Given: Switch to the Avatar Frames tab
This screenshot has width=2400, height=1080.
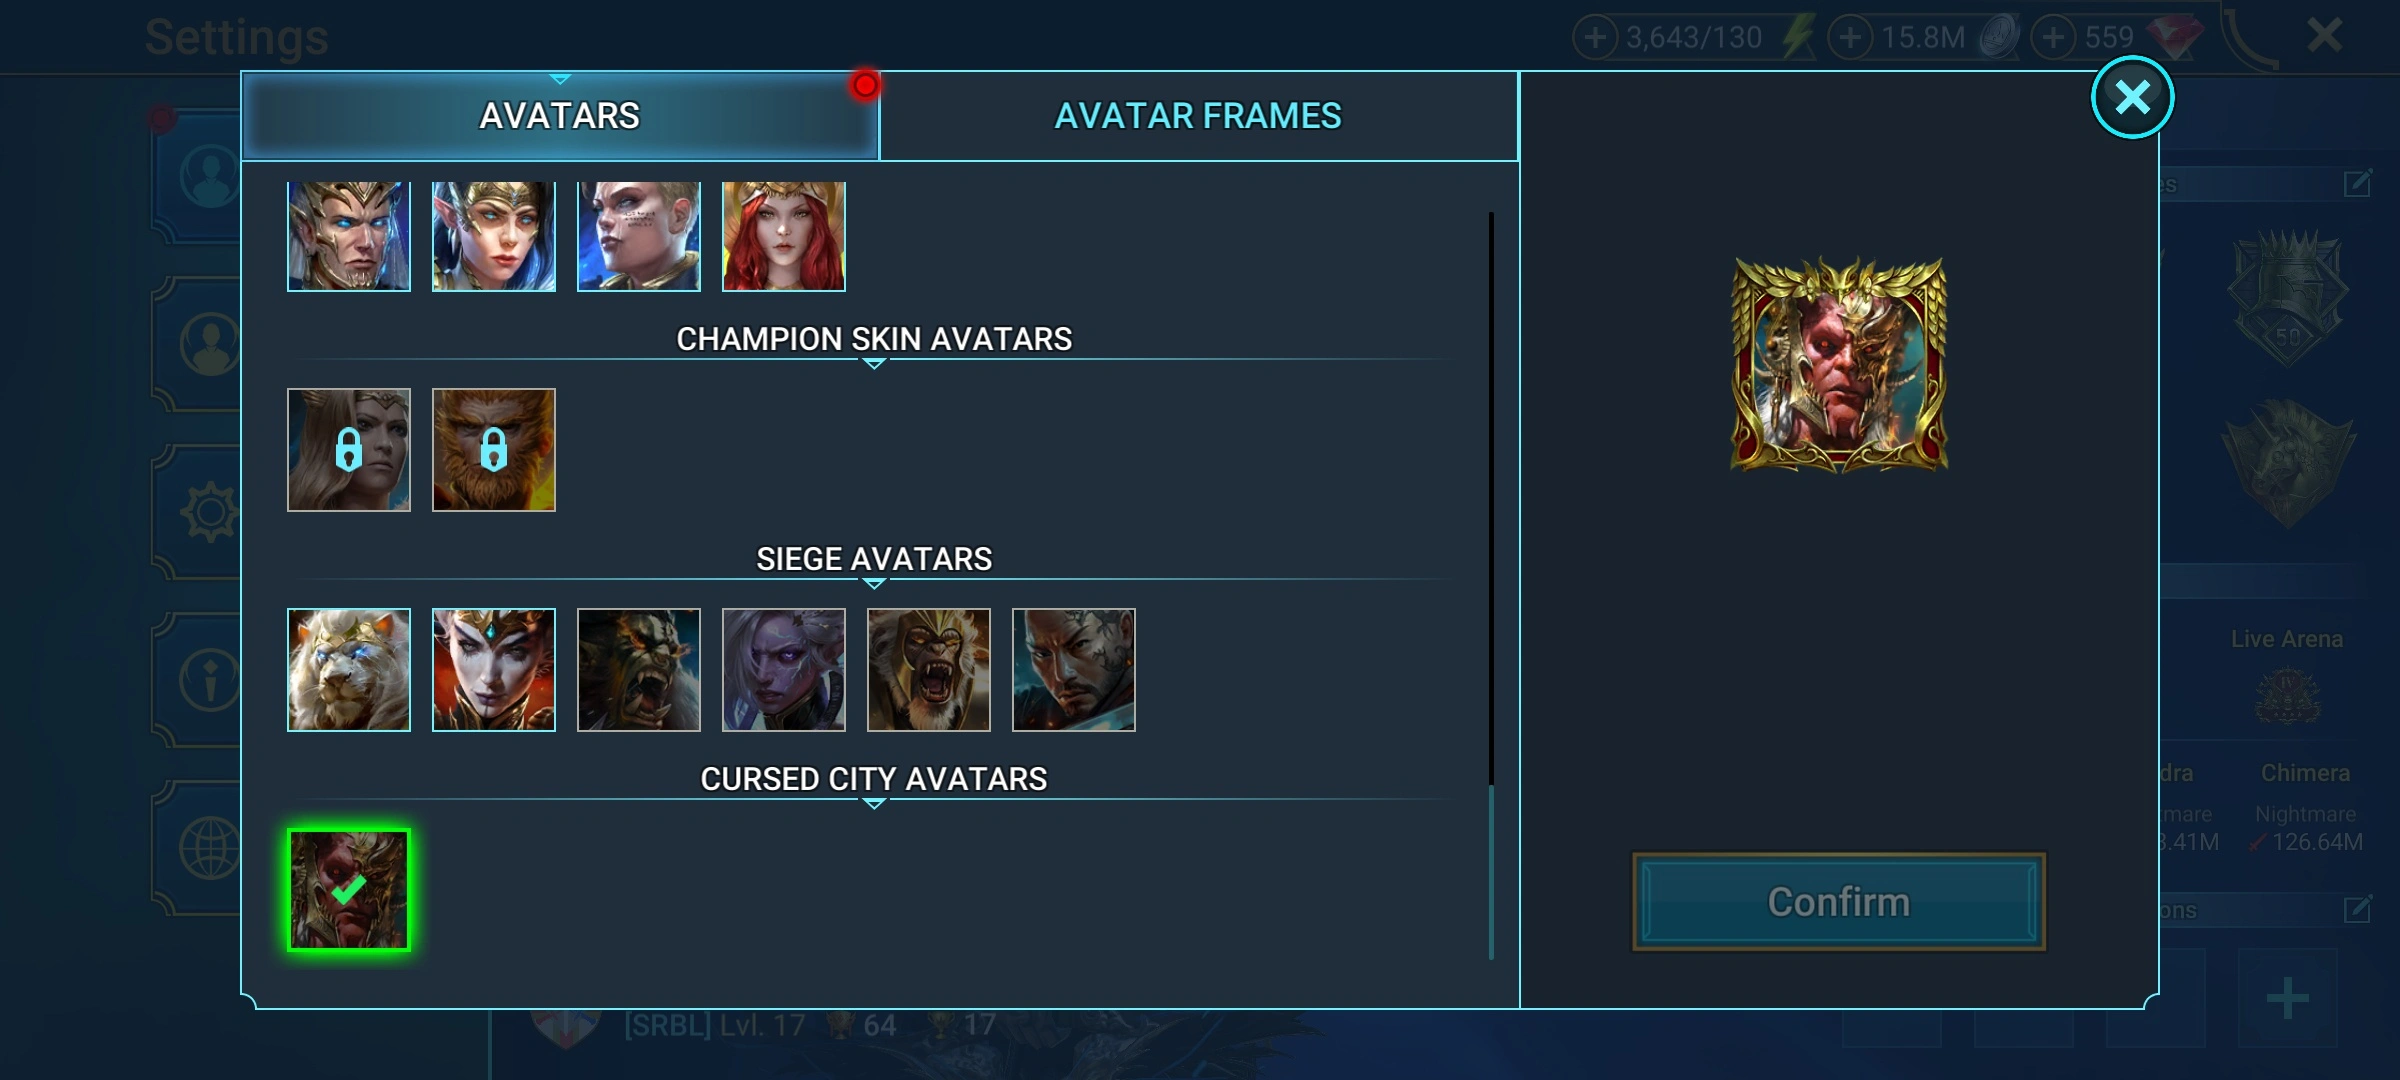Looking at the screenshot, I should pyautogui.click(x=1198, y=116).
